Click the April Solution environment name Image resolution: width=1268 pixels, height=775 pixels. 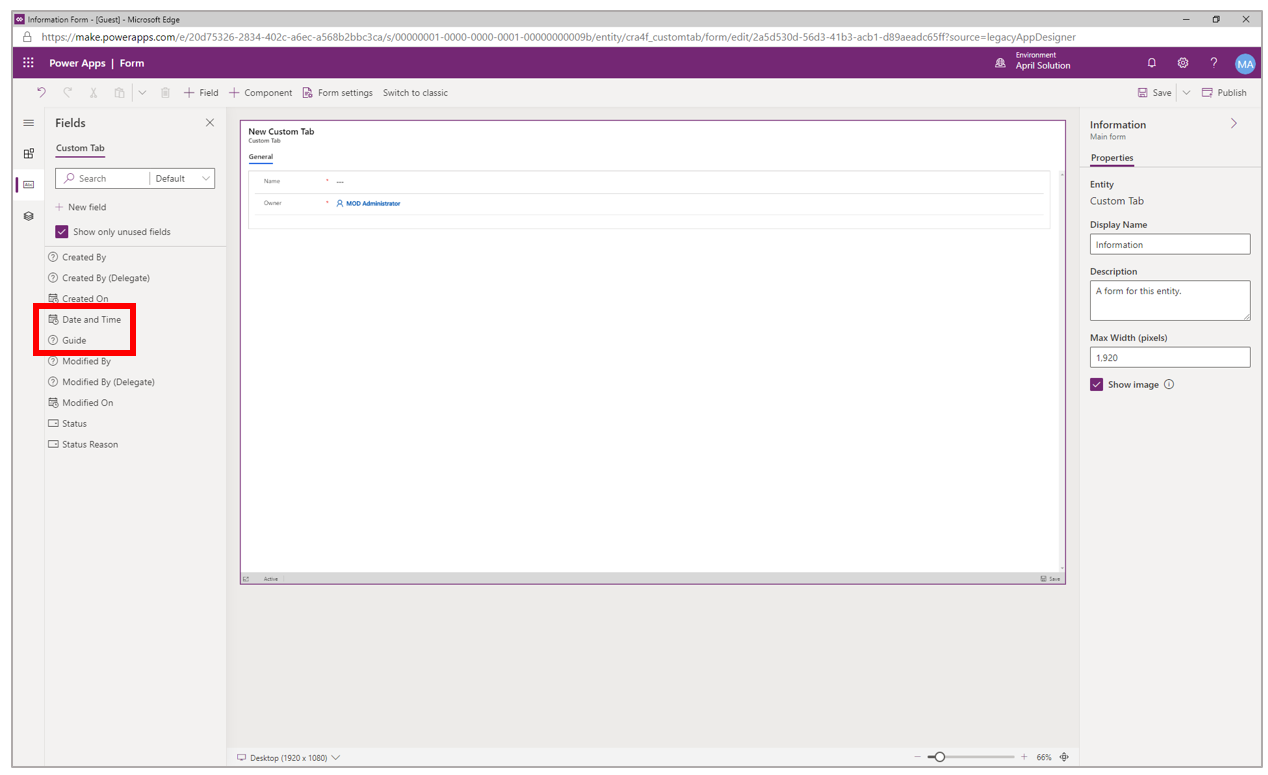[1043, 66]
